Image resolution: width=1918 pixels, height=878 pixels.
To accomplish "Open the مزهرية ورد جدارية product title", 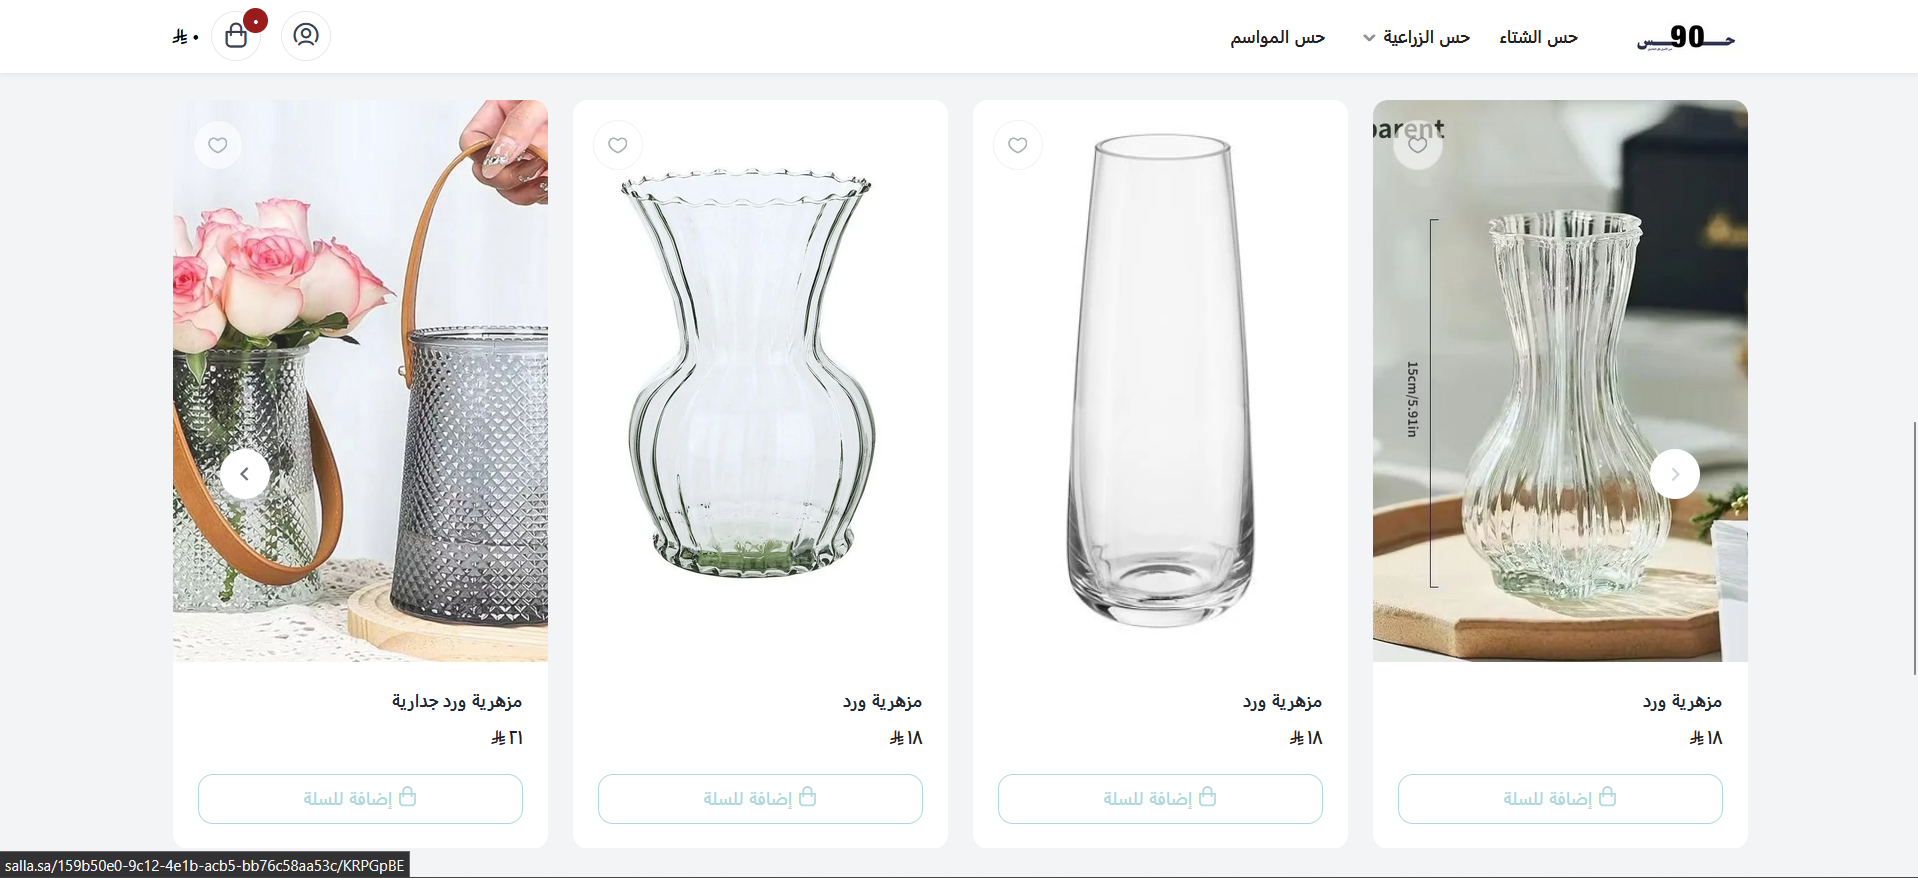I will 457,701.
